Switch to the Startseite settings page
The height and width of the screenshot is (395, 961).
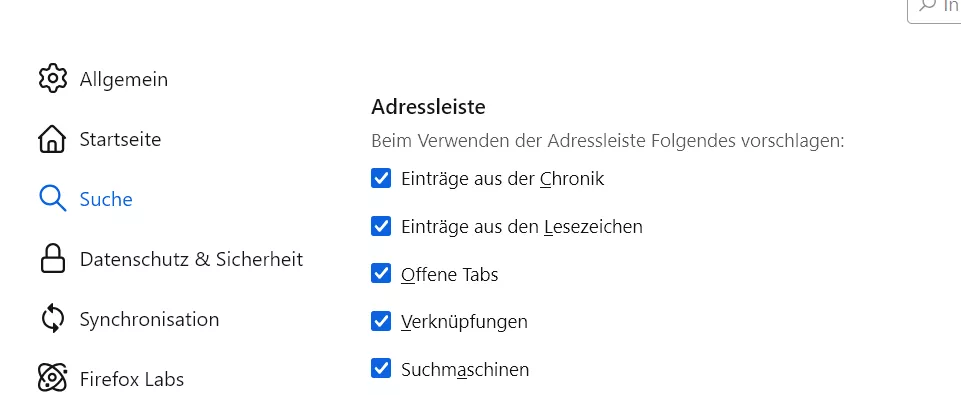pos(120,139)
